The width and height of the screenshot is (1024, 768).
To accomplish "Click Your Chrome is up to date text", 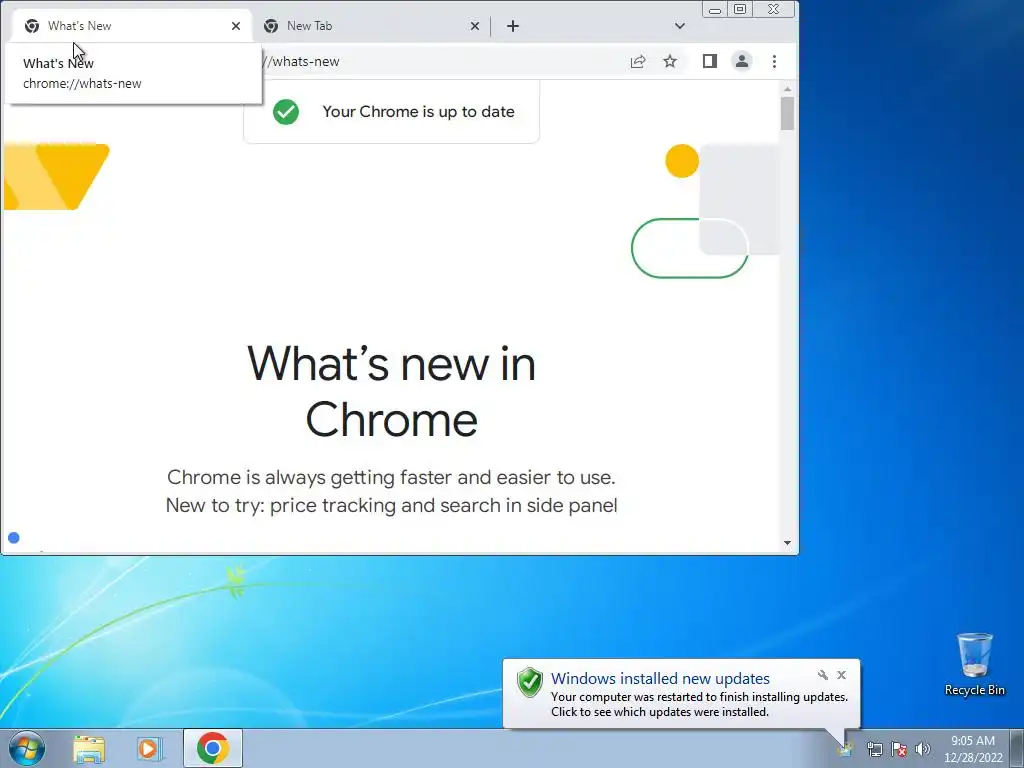I will (419, 112).
